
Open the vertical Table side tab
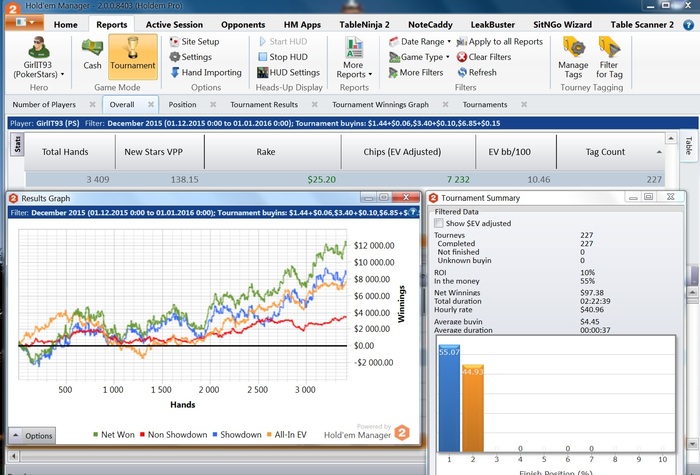(688, 145)
